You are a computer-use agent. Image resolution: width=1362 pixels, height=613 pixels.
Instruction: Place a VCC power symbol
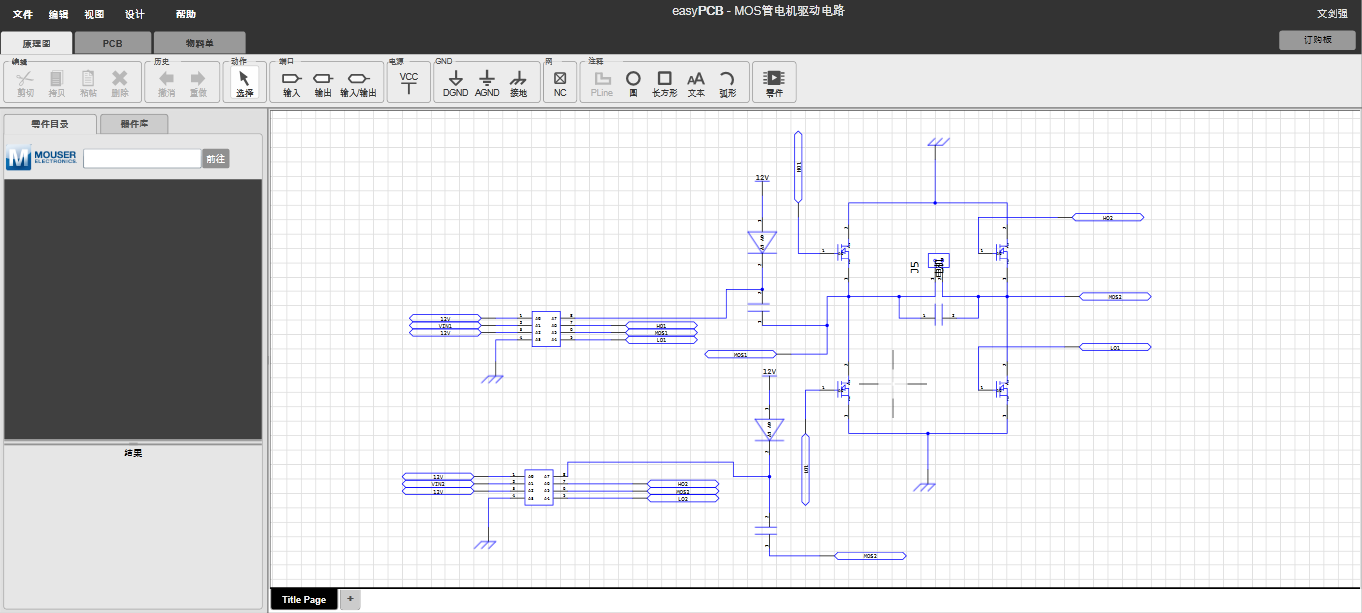coord(409,83)
